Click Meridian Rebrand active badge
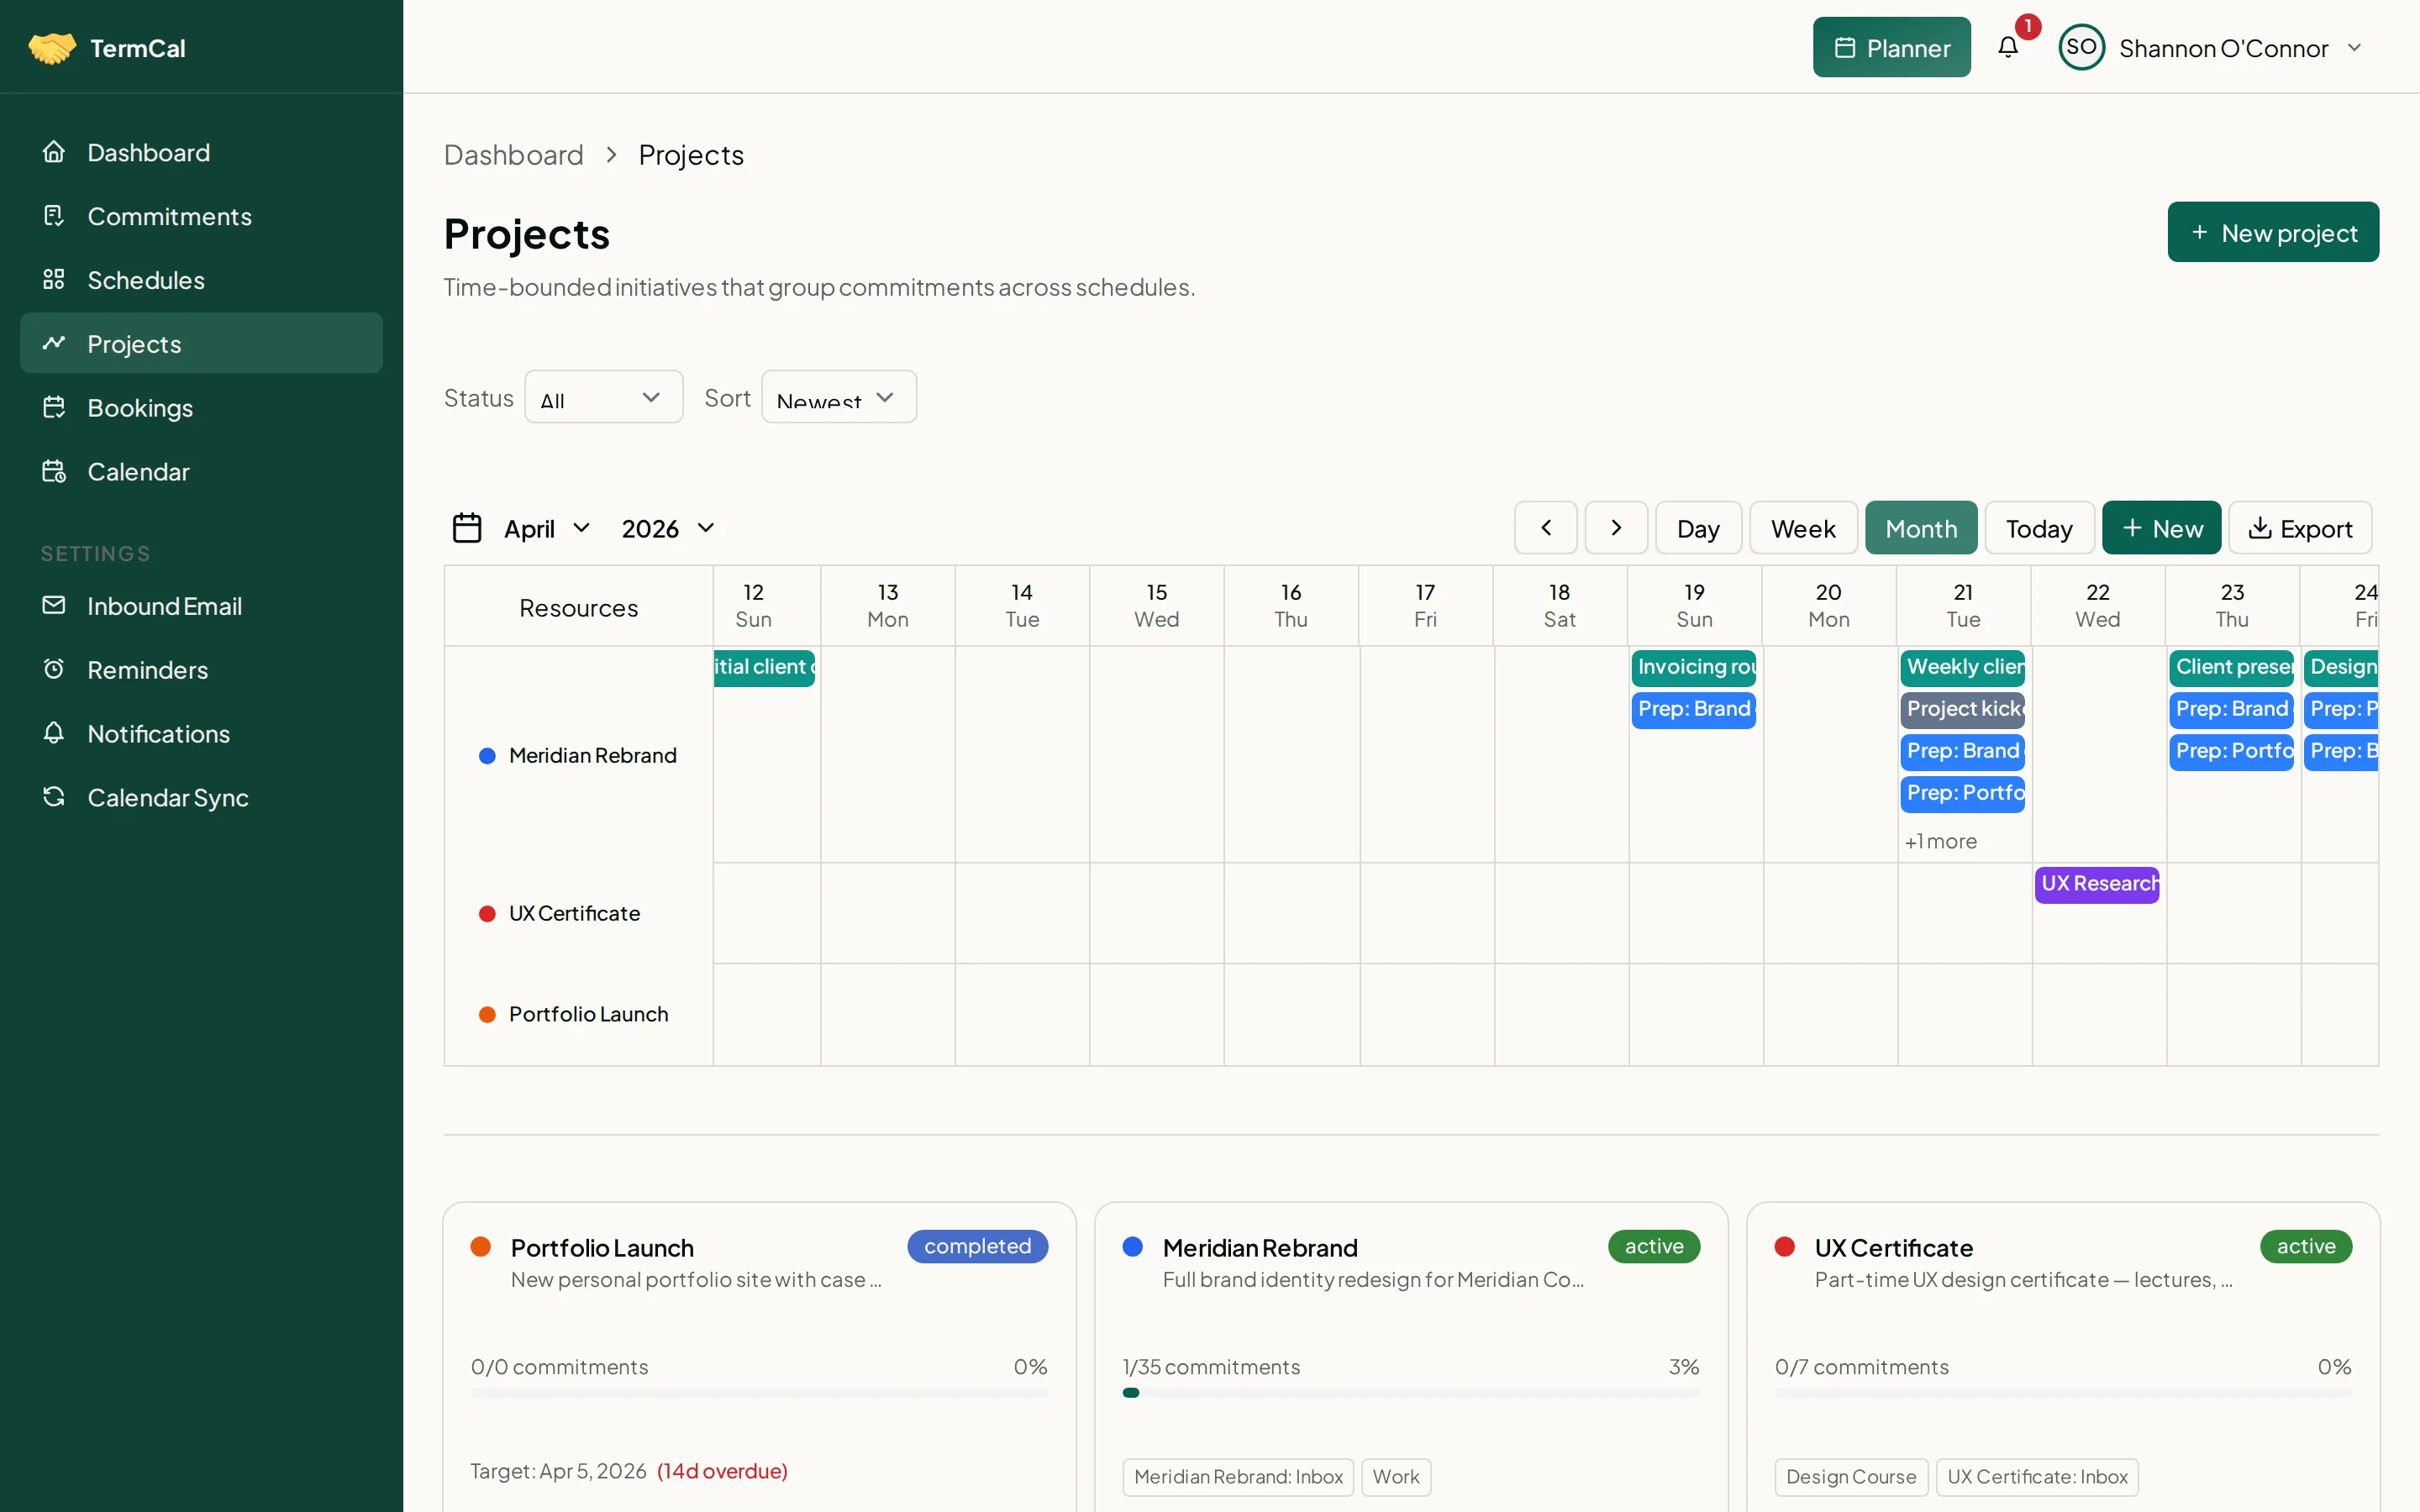This screenshot has height=1512, width=2420. [x=1654, y=1246]
